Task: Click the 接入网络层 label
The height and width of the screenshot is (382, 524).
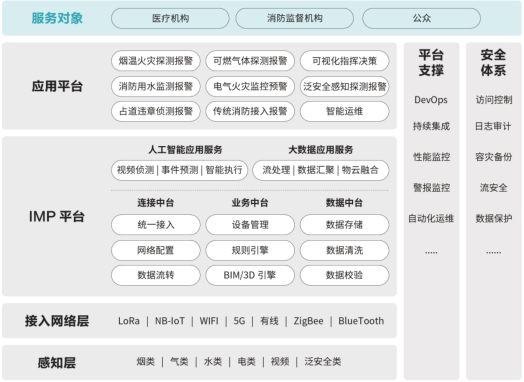Action: pos(57,321)
